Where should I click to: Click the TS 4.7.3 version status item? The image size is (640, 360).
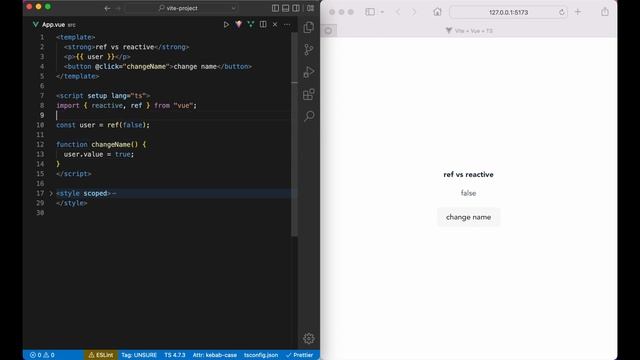(175, 355)
